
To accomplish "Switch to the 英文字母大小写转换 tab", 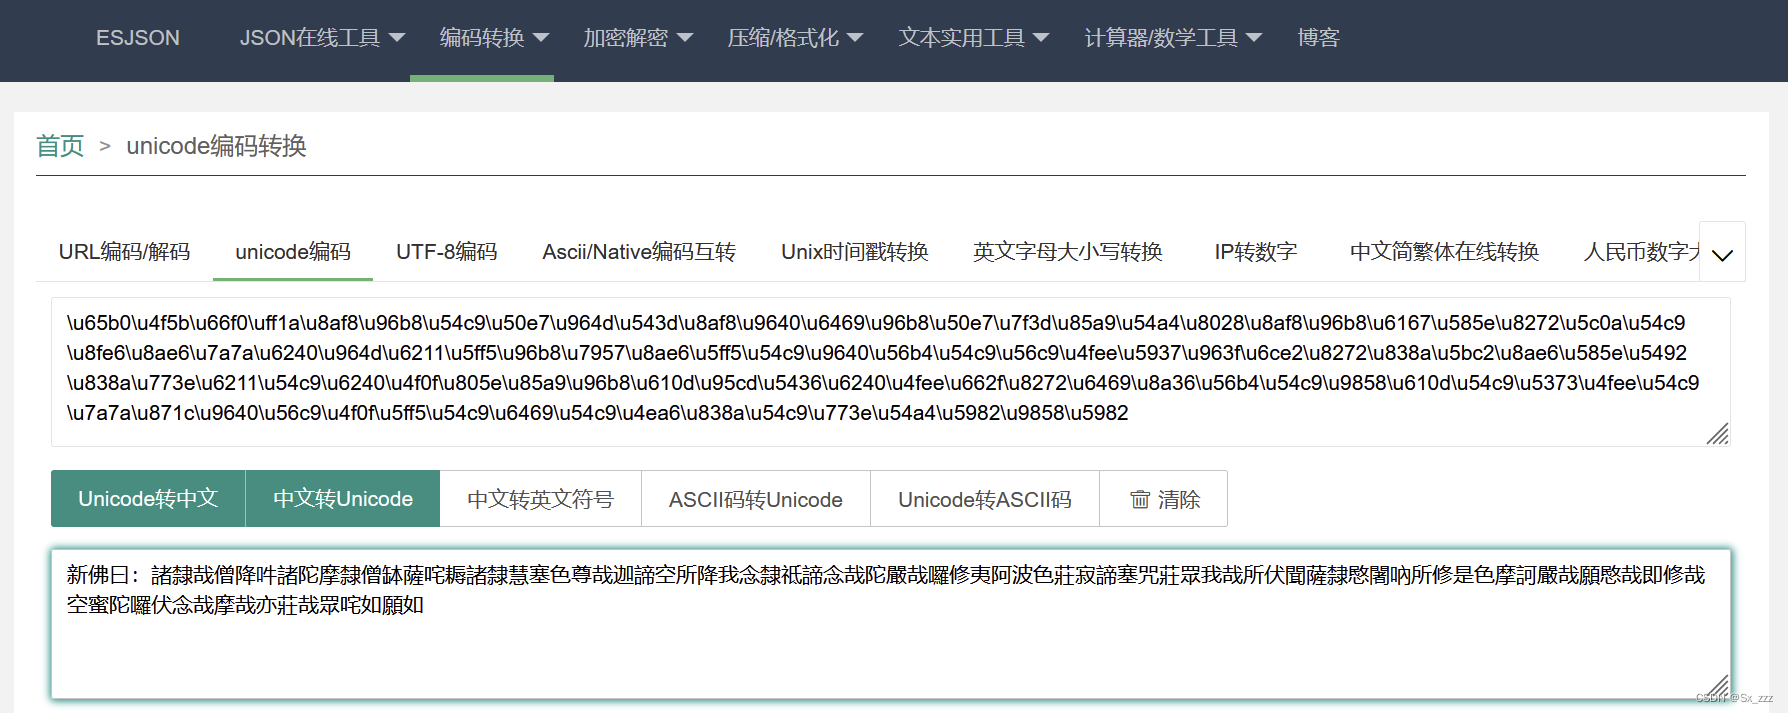I will (1067, 252).
